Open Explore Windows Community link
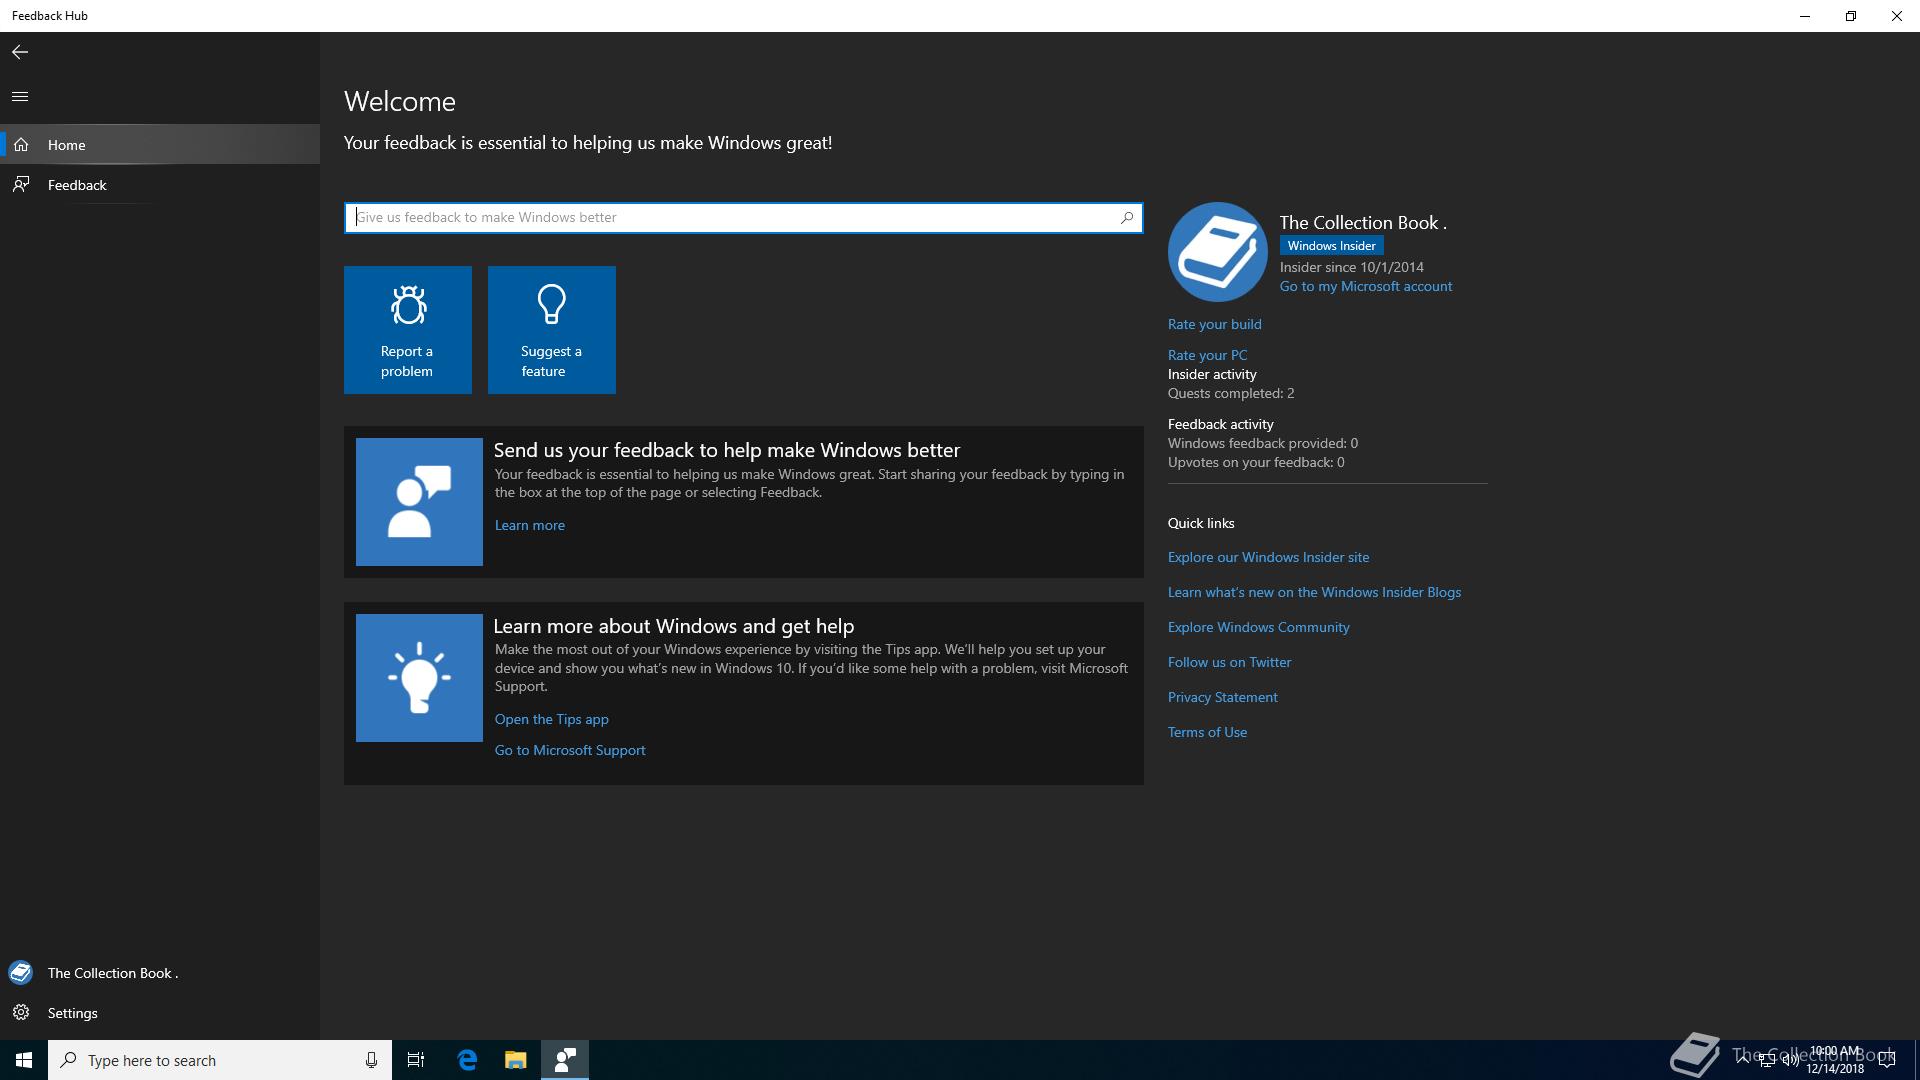This screenshot has height=1080, width=1920. pyautogui.click(x=1259, y=627)
